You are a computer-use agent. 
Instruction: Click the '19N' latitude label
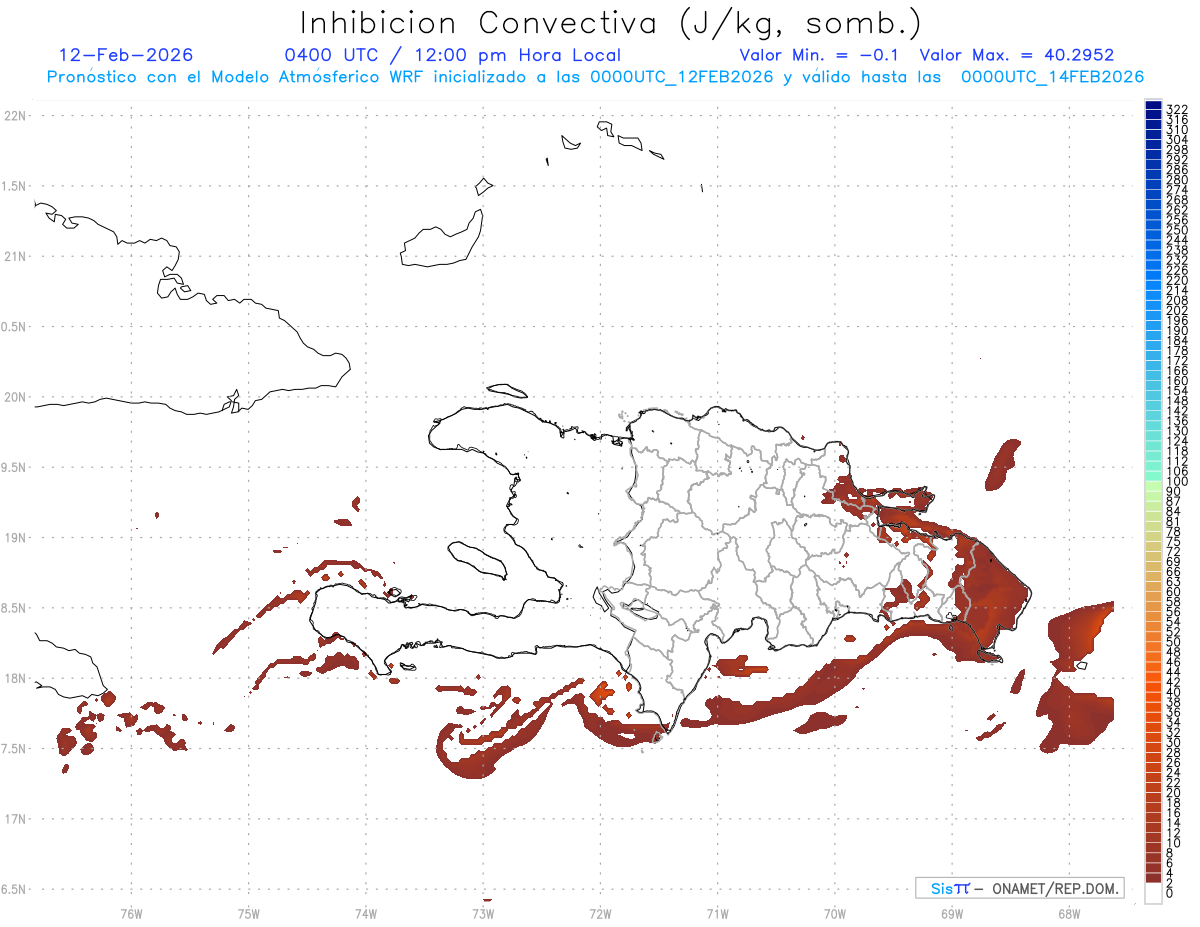tap(14, 538)
